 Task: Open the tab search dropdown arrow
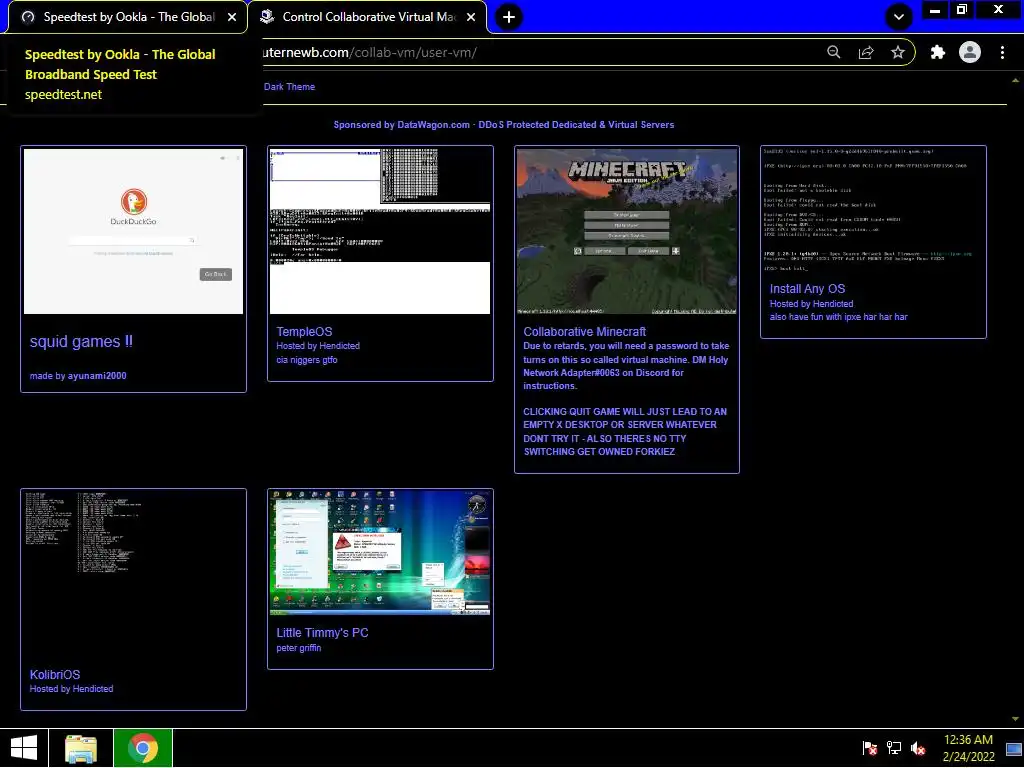[x=899, y=17]
